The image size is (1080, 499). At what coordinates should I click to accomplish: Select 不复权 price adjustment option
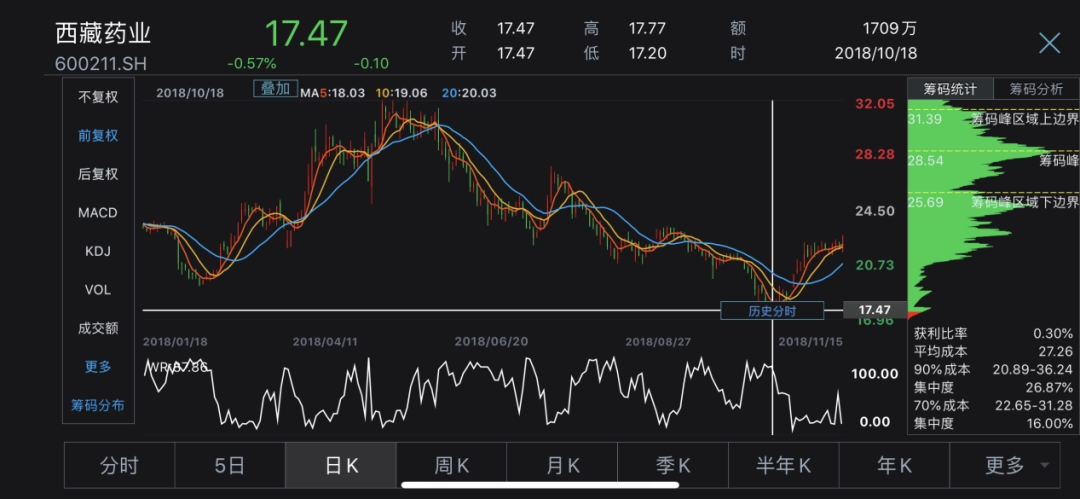(x=98, y=97)
